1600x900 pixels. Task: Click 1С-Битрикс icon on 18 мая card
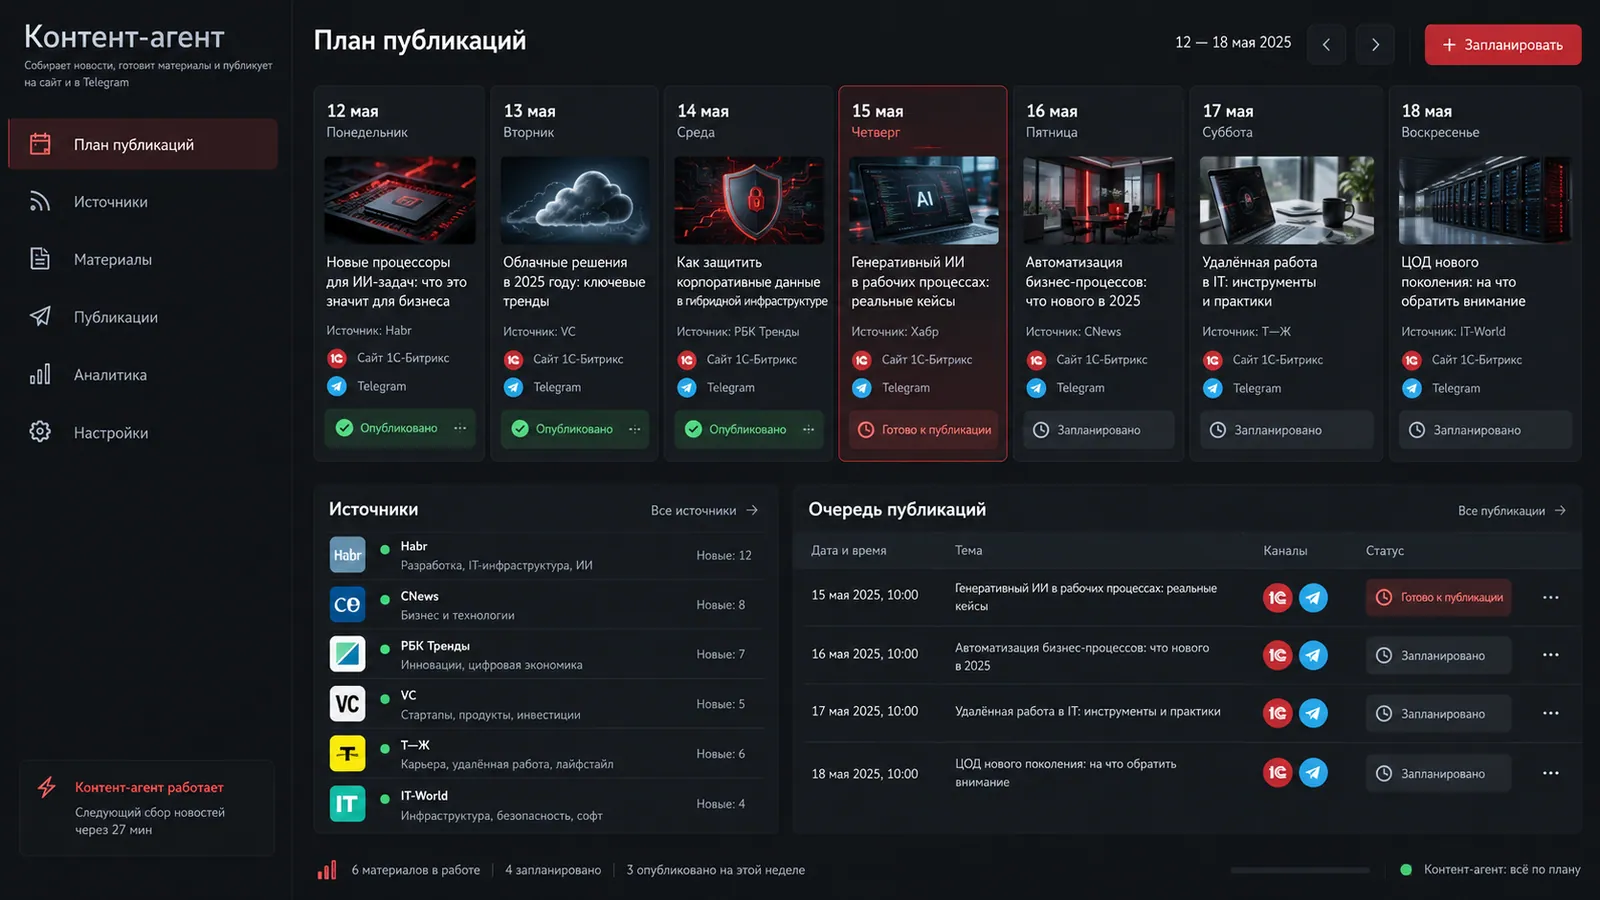[1412, 360]
